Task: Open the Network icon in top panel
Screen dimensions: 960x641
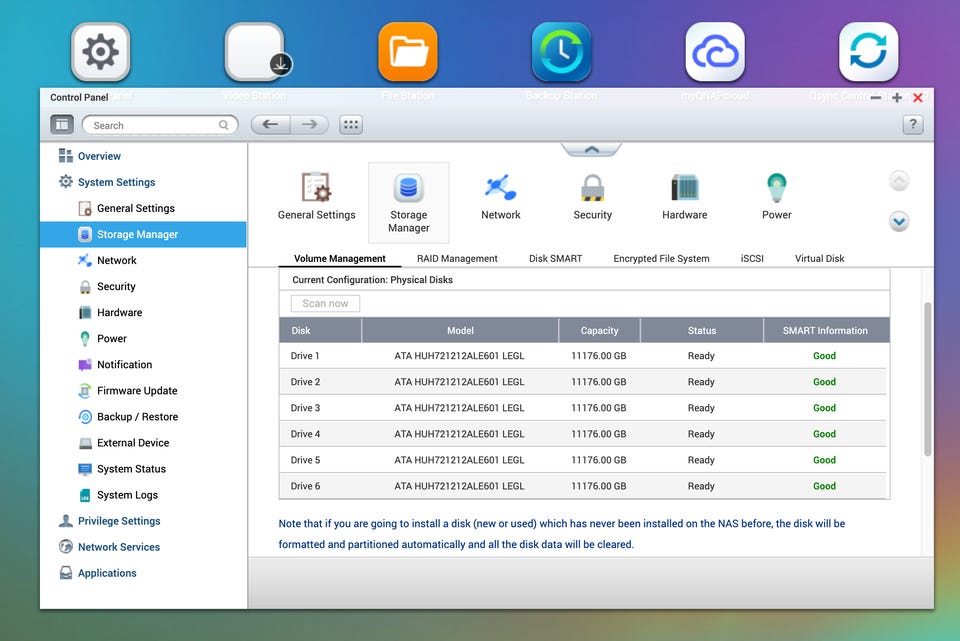Action: [x=500, y=188]
